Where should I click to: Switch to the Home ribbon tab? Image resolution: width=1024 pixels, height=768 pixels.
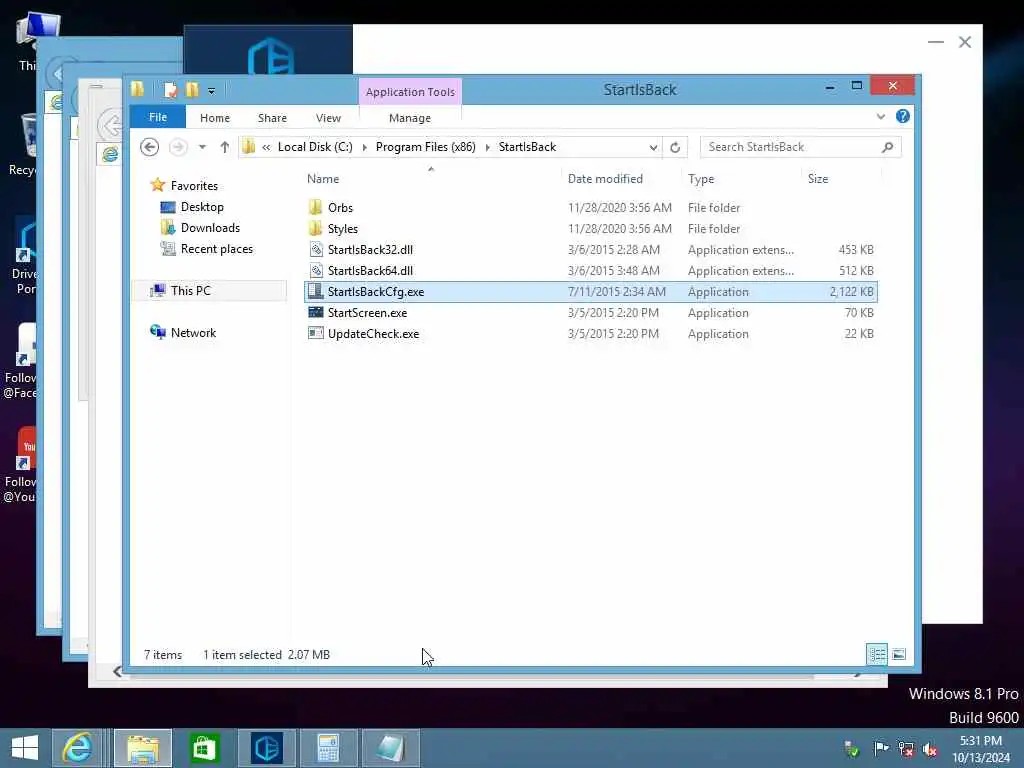(x=215, y=118)
